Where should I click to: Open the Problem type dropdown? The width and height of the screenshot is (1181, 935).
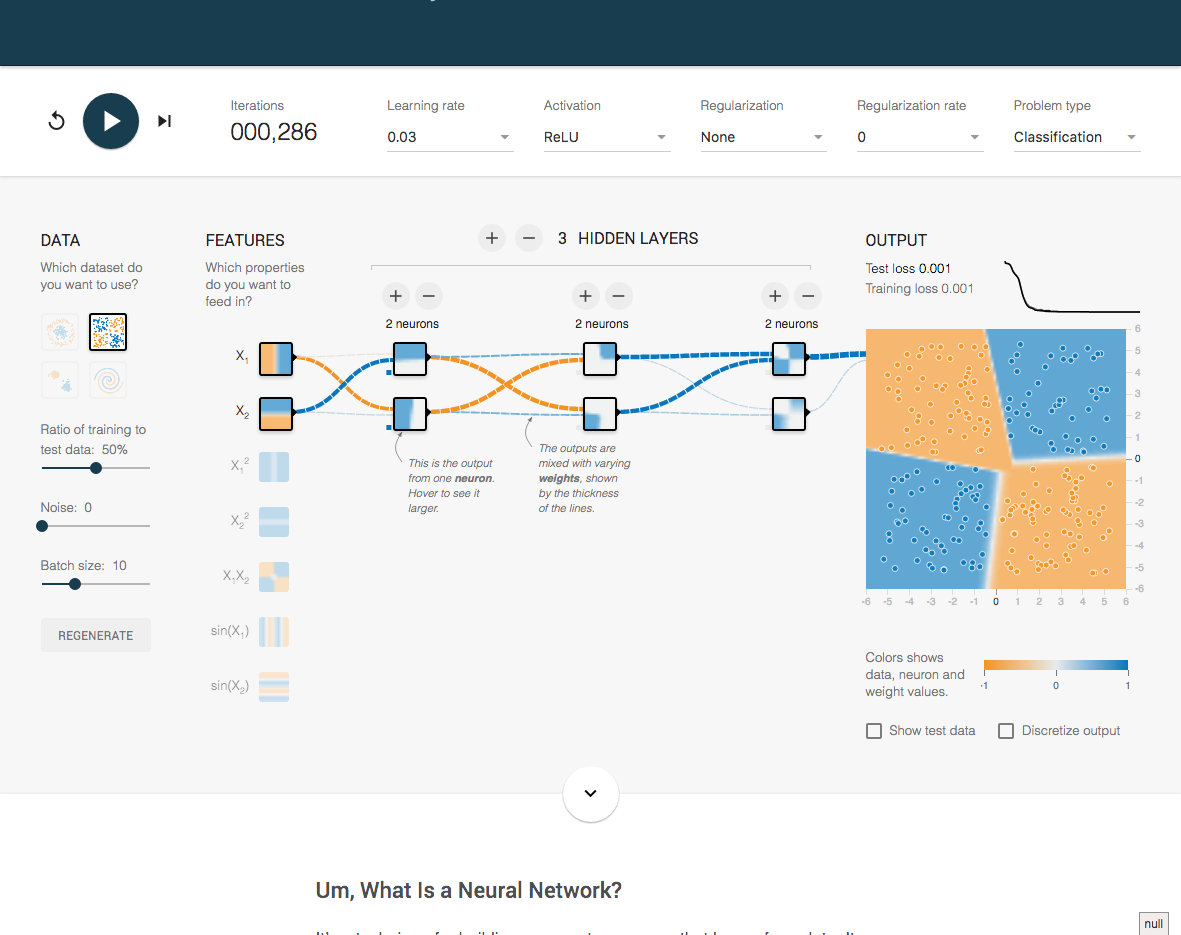[1077, 137]
